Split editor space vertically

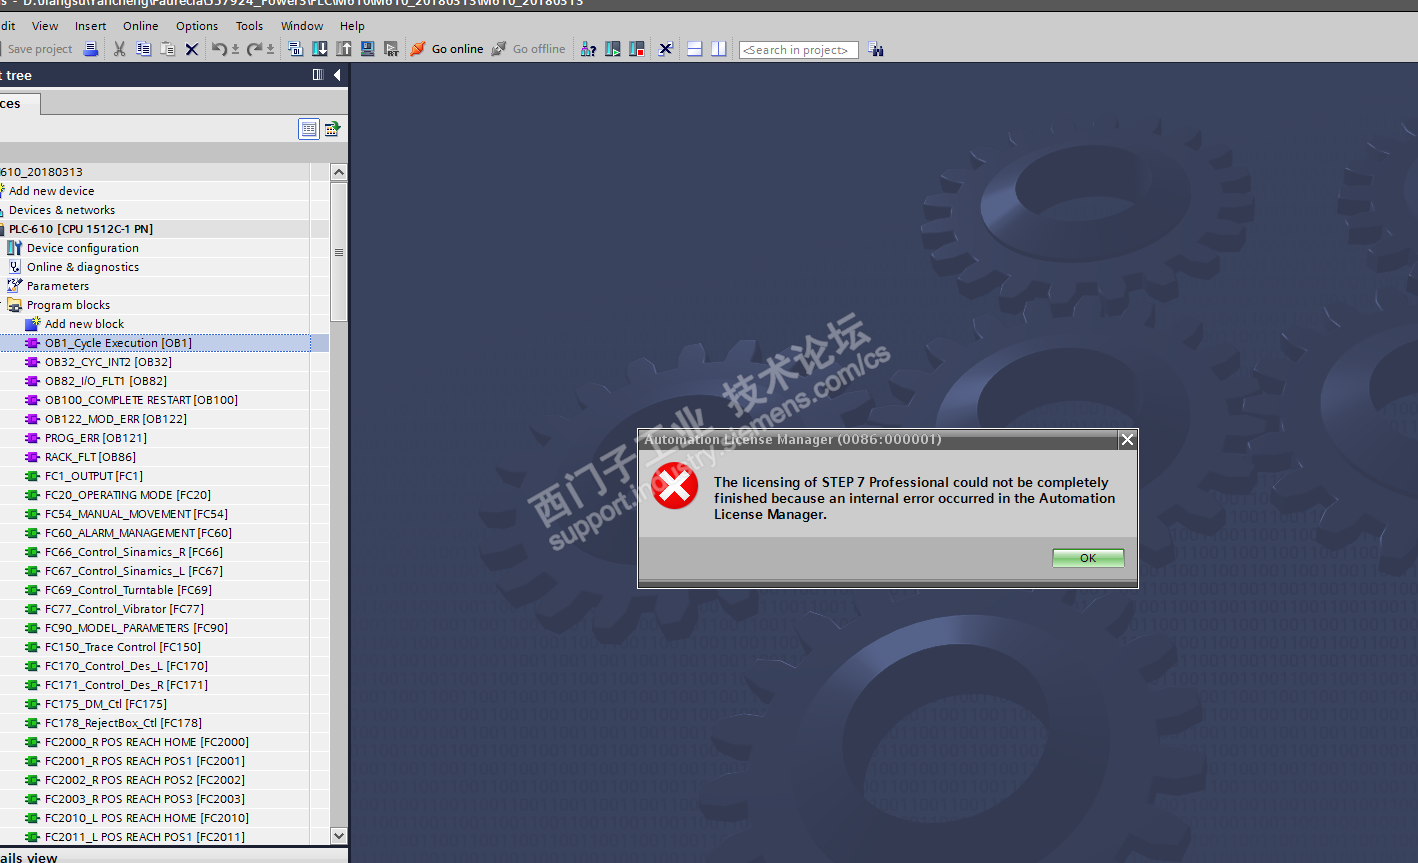tap(719, 49)
